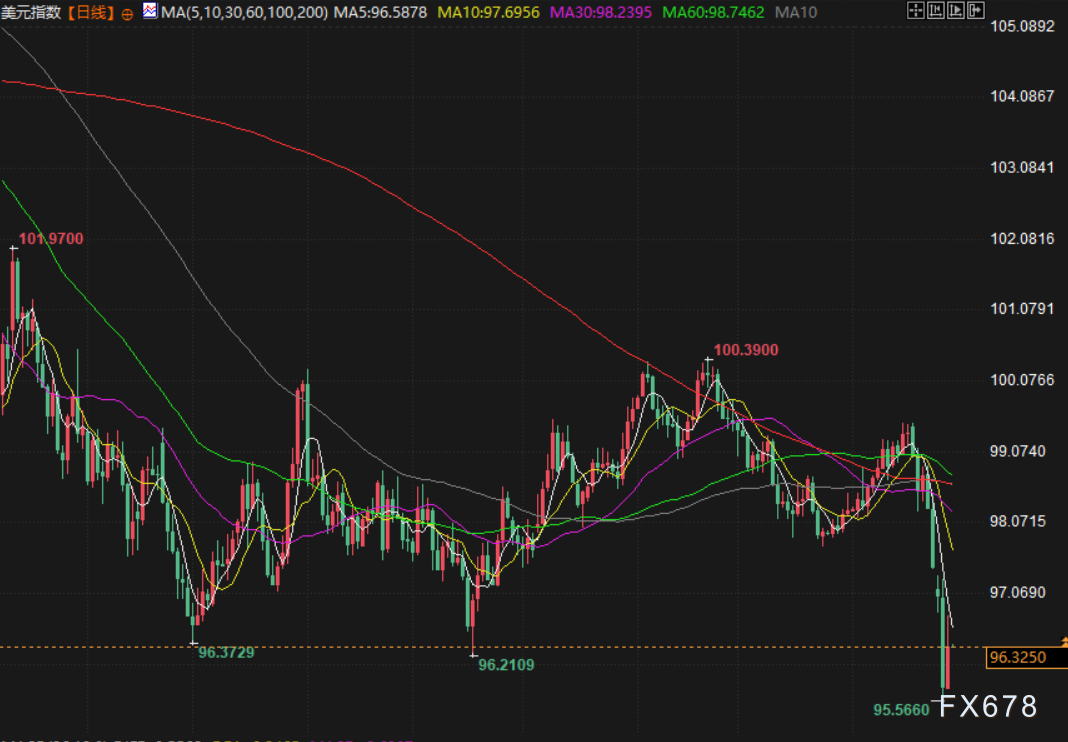The width and height of the screenshot is (1068, 742).
Task: Click the truncated gray MA10 label
Action: click(796, 13)
